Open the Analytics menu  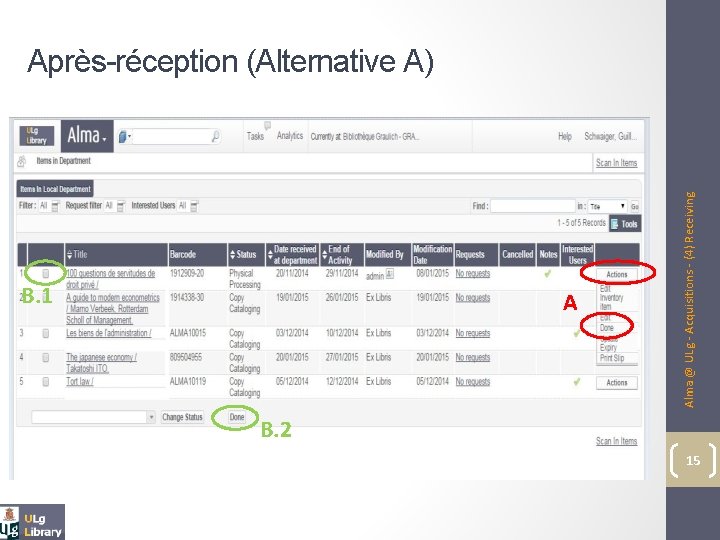[x=290, y=135]
